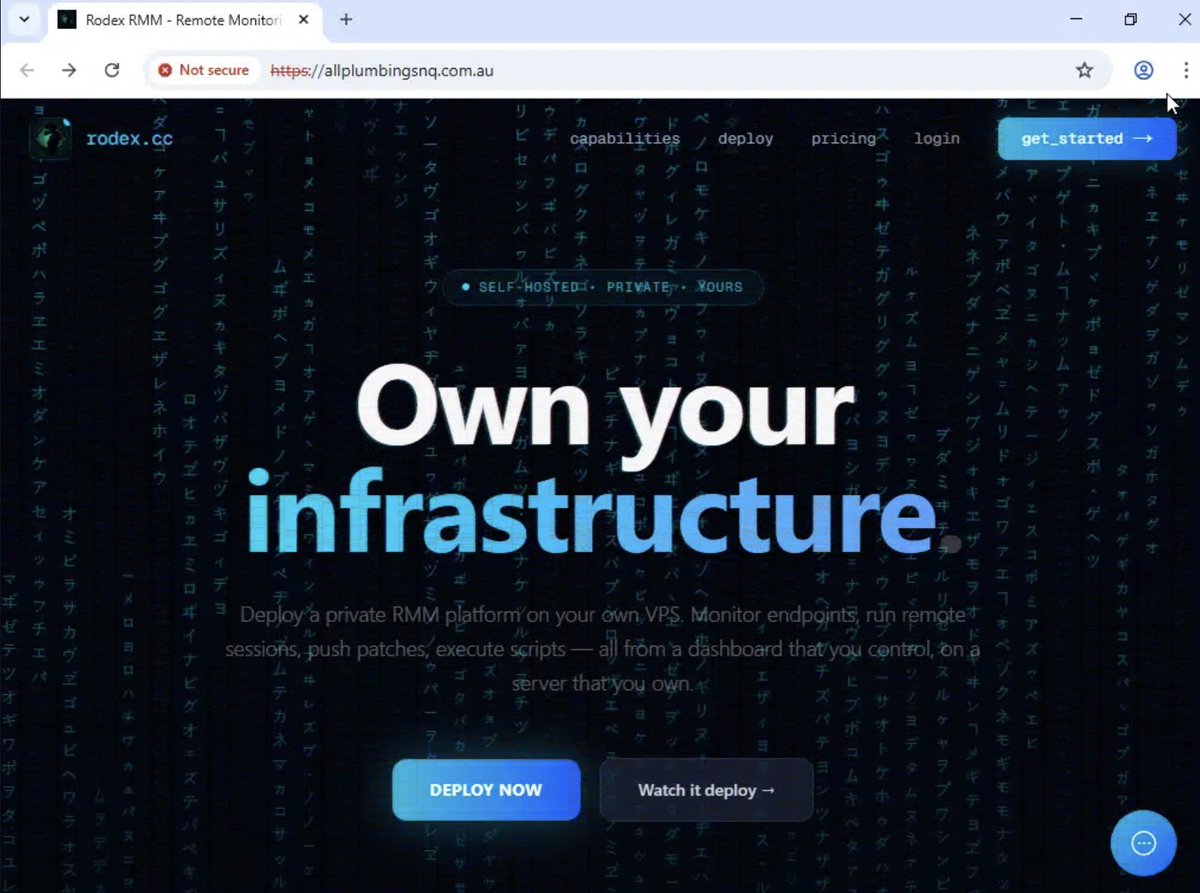Minimize the browser window
This screenshot has width=1200, height=893.
pyautogui.click(x=1076, y=19)
